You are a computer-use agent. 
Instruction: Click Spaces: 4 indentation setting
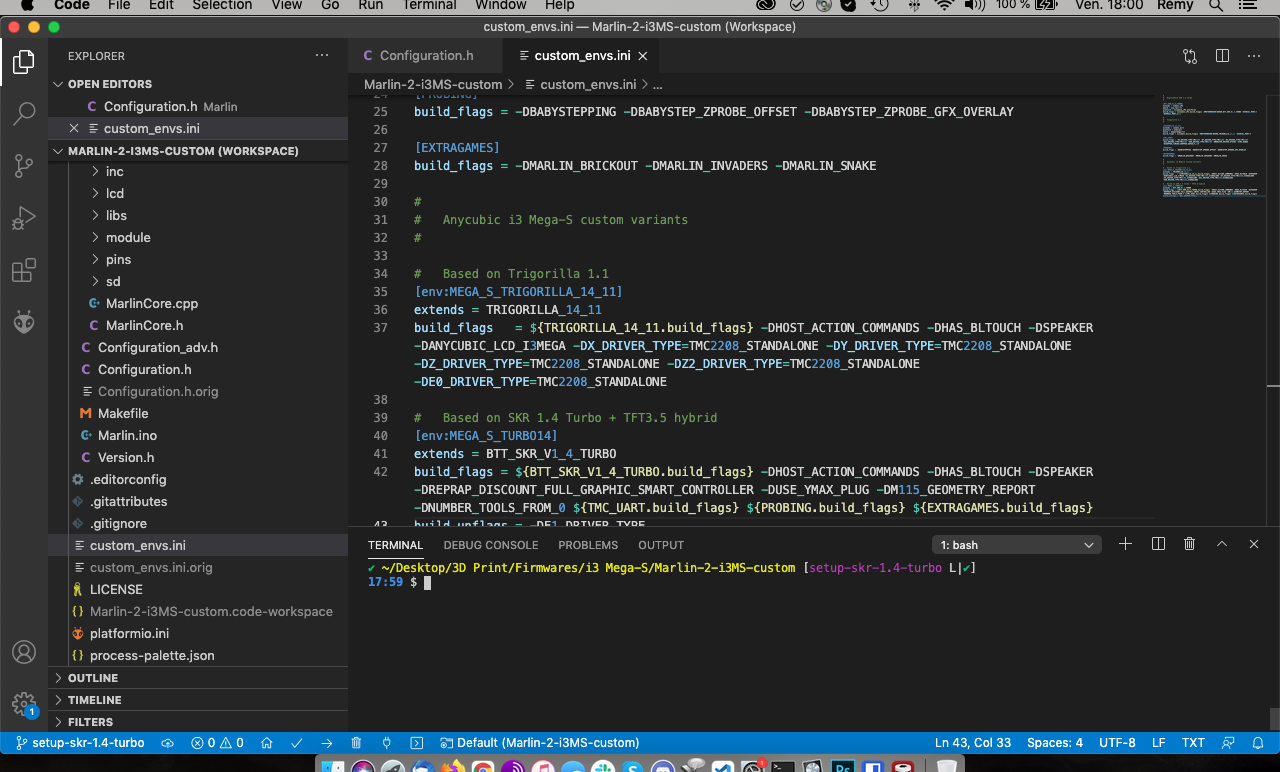tap(1055, 743)
